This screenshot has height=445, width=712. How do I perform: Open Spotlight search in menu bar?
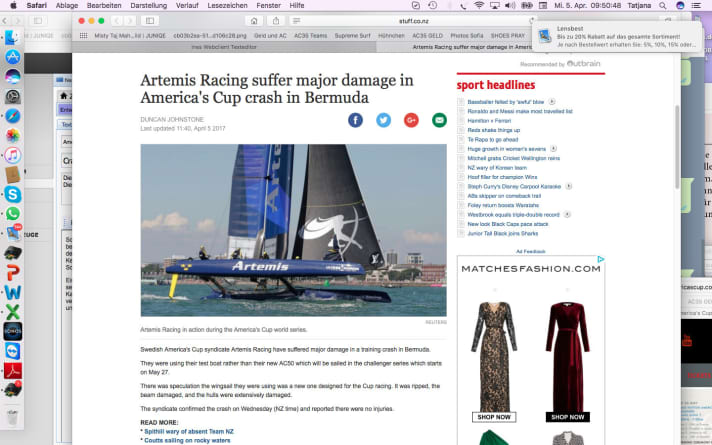click(663, 5)
